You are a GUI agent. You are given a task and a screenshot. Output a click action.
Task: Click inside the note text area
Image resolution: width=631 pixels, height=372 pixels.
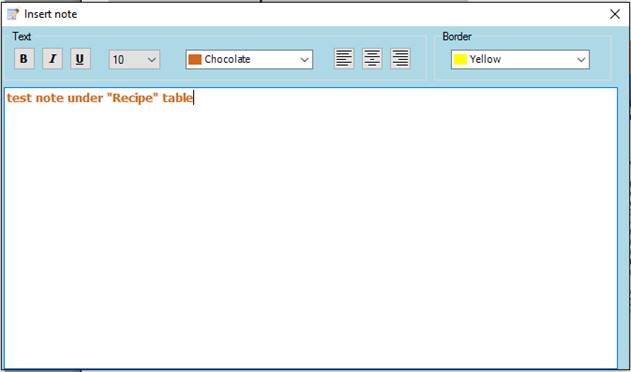pyautogui.click(x=311, y=227)
